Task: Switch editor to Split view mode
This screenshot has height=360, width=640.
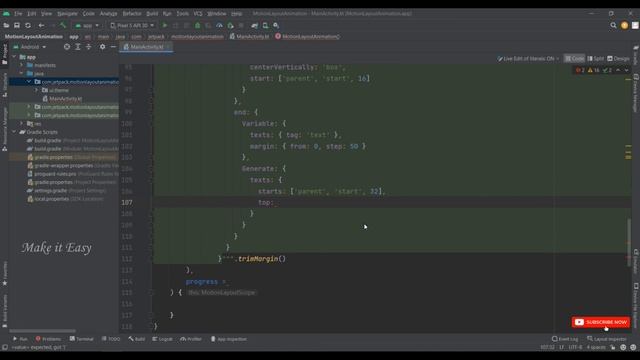Action: coord(596,59)
